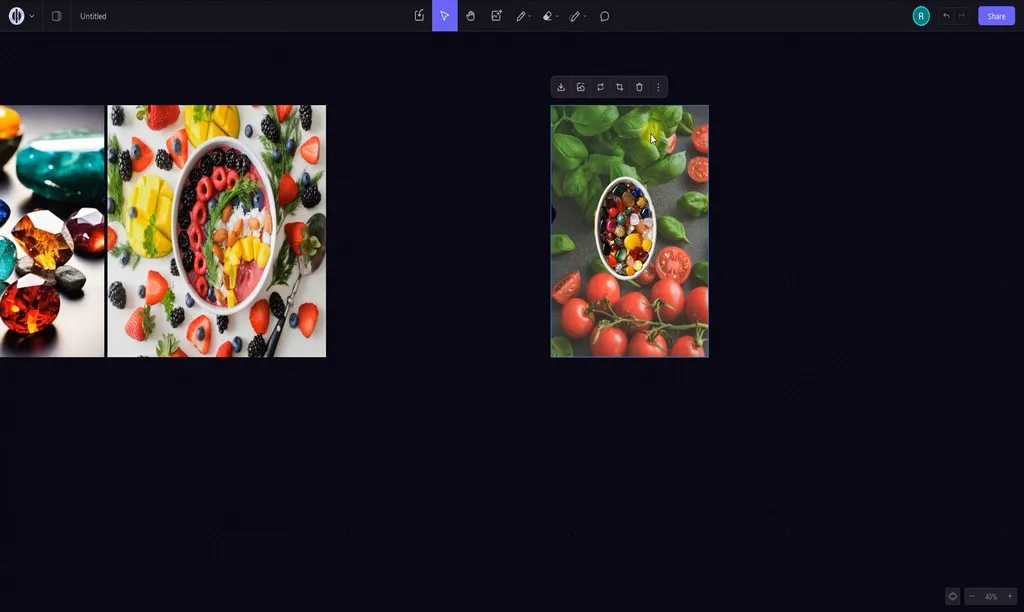Open image variation options in floating toolbar
The width and height of the screenshot is (1024, 612).
click(x=581, y=87)
